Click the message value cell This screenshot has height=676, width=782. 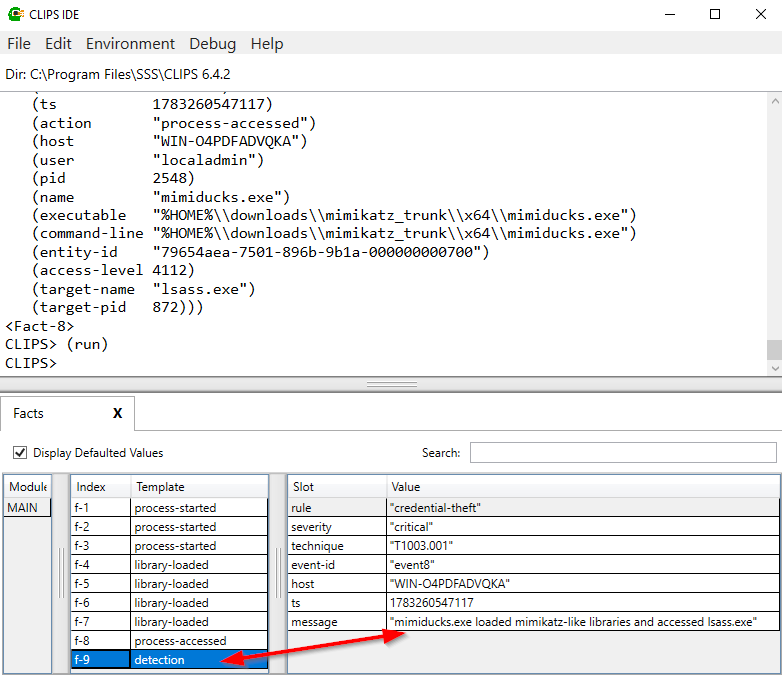click(x=583, y=621)
